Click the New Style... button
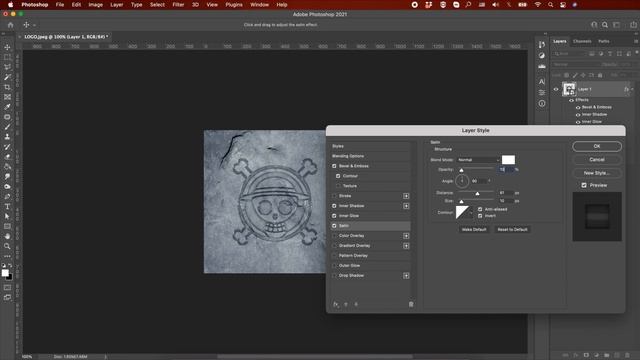Image resolution: width=640 pixels, height=360 pixels. click(x=597, y=173)
